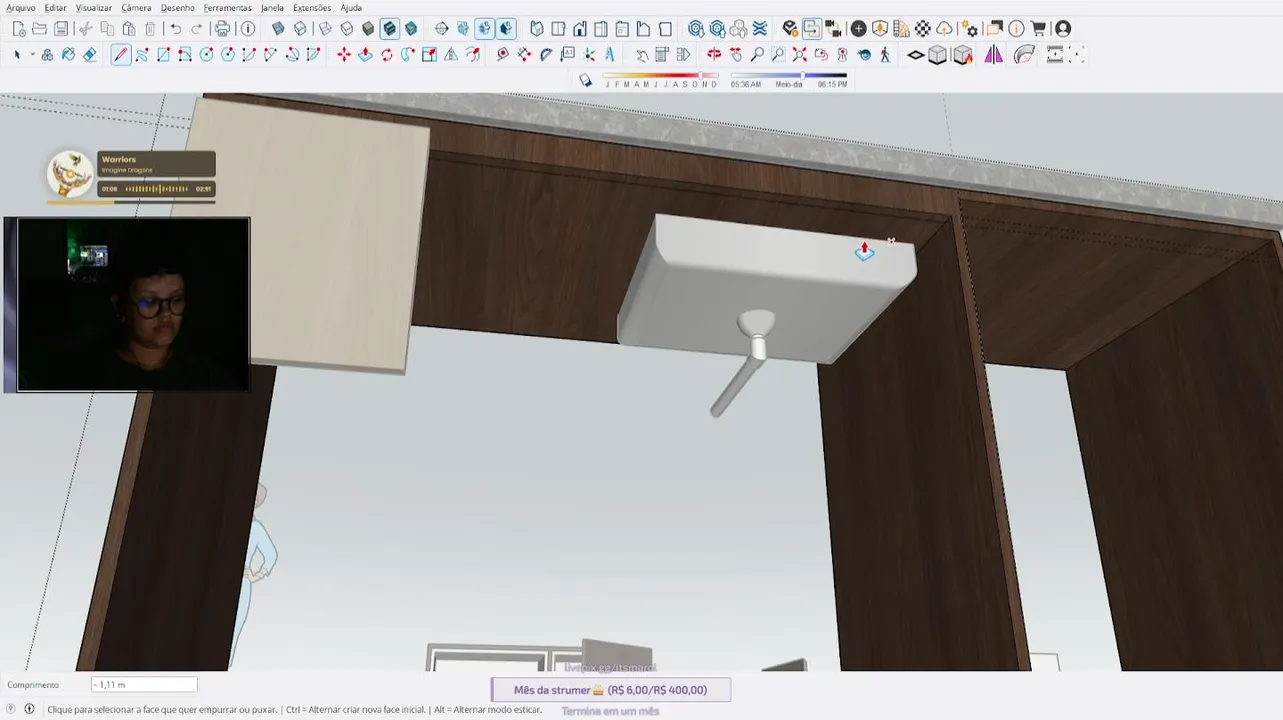This screenshot has width=1283, height=720.
Task: Open the account profile icon
Action: point(1063,29)
